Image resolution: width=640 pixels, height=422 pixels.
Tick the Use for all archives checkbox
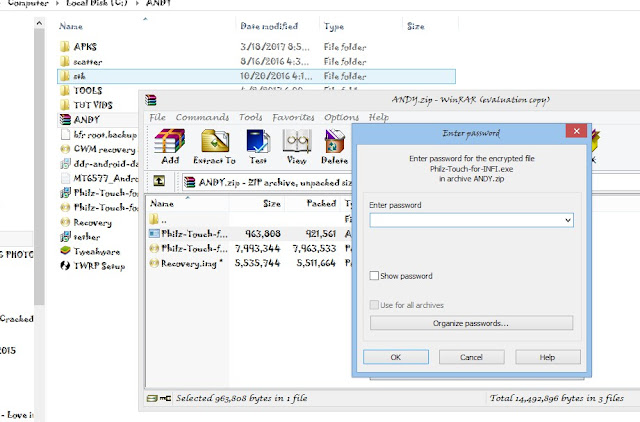click(374, 305)
